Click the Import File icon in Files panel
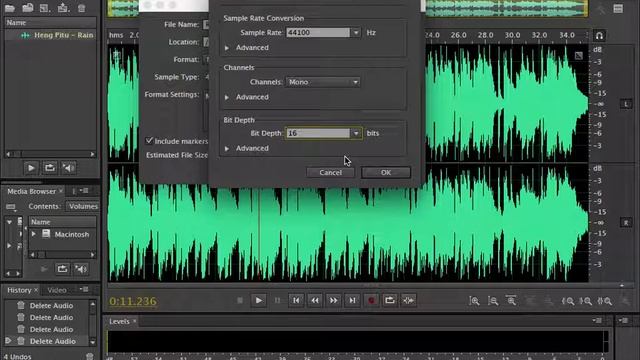 pos(27,7)
